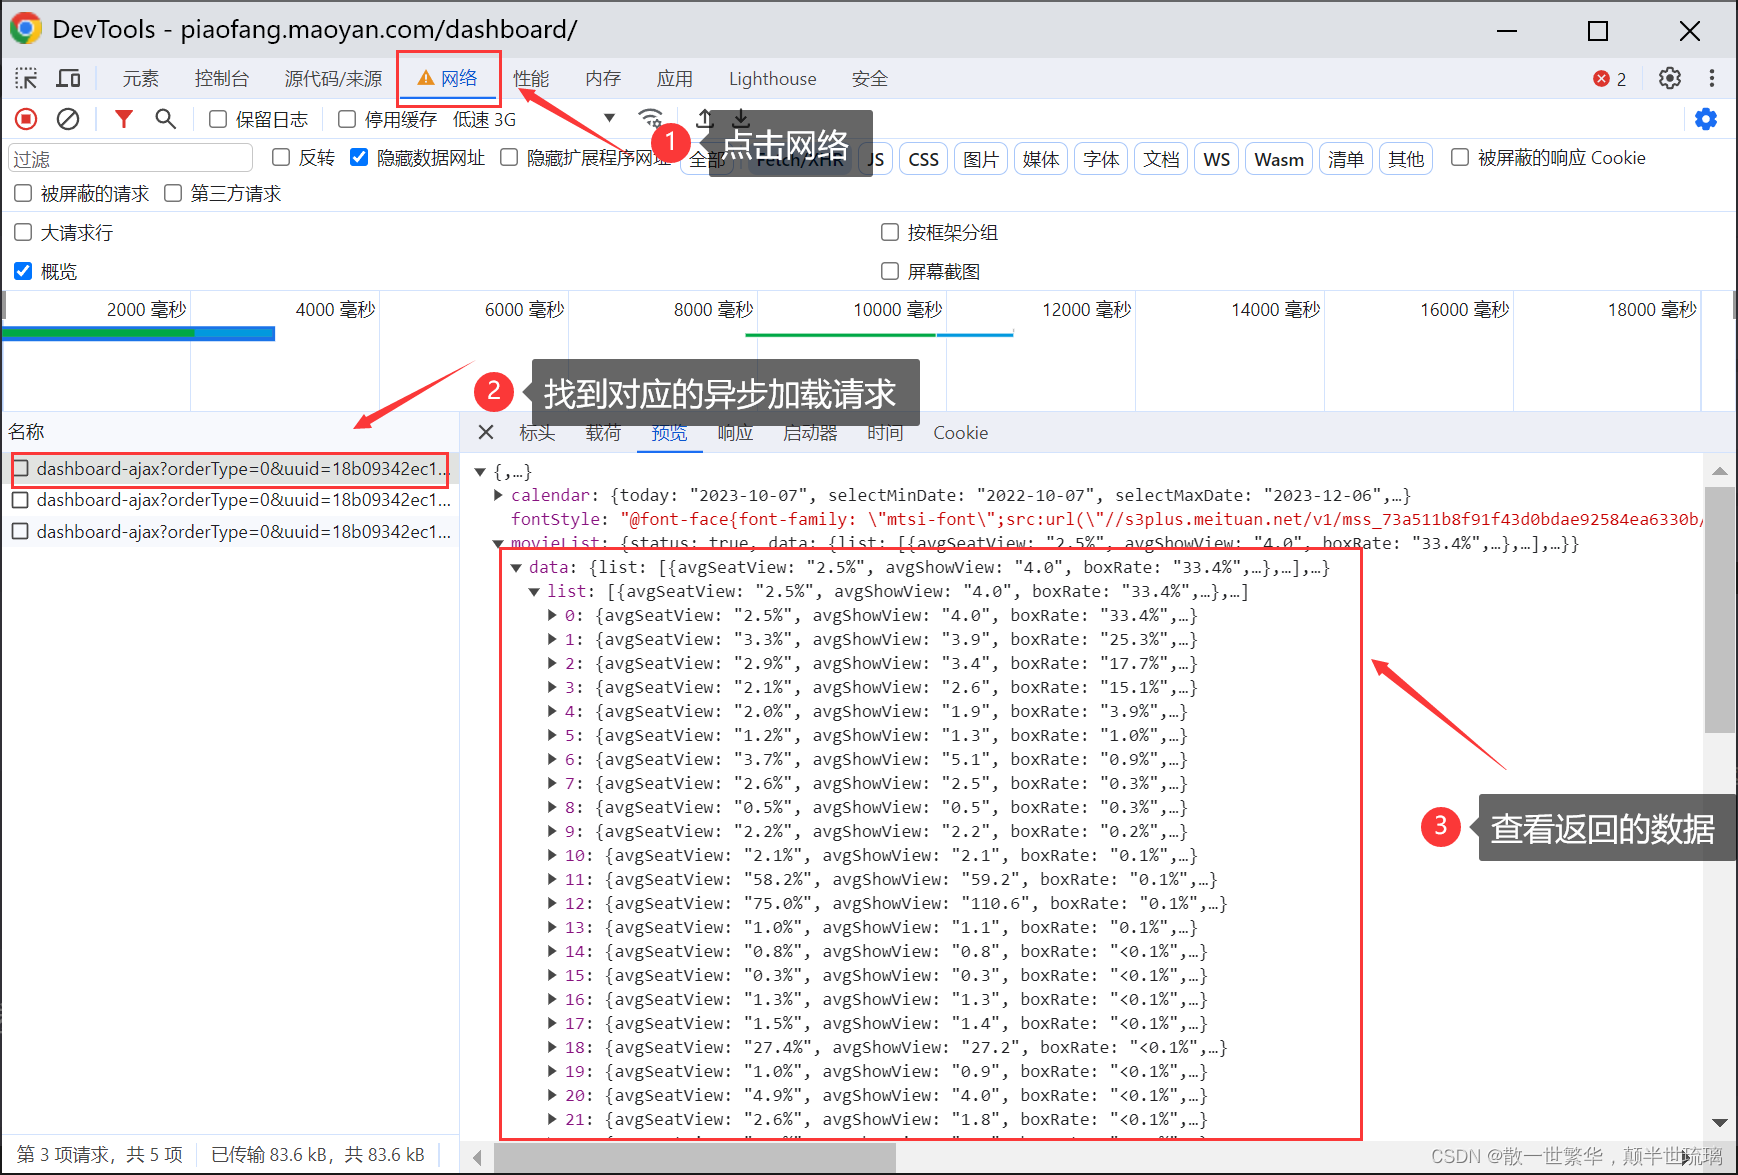Filter requests by 其他 other type
This screenshot has width=1738, height=1175.
(x=1406, y=159)
